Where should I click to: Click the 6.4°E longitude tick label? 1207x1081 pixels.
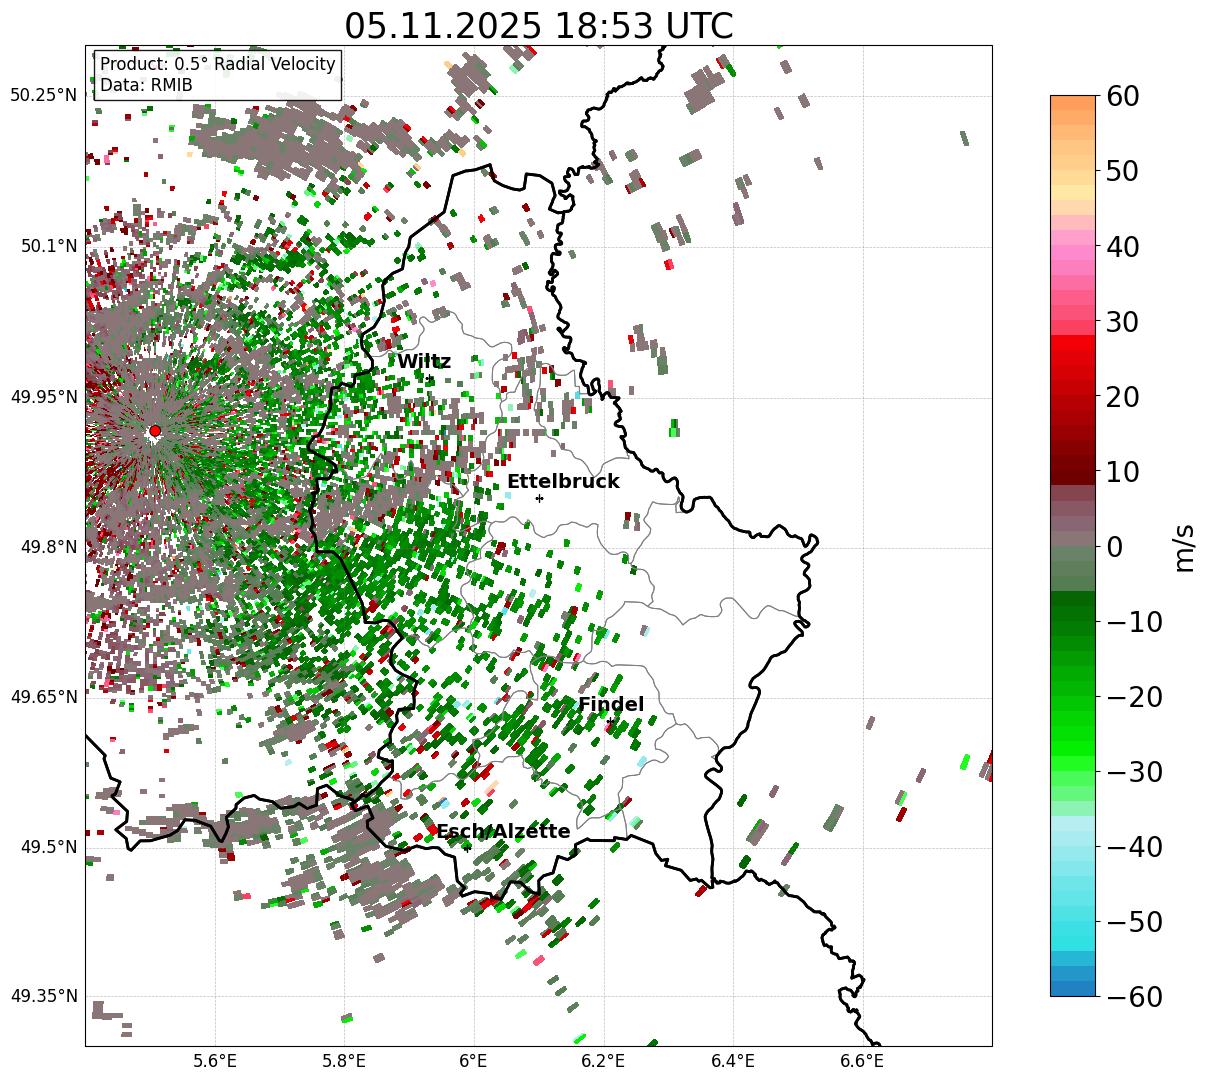[x=732, y=1061]
